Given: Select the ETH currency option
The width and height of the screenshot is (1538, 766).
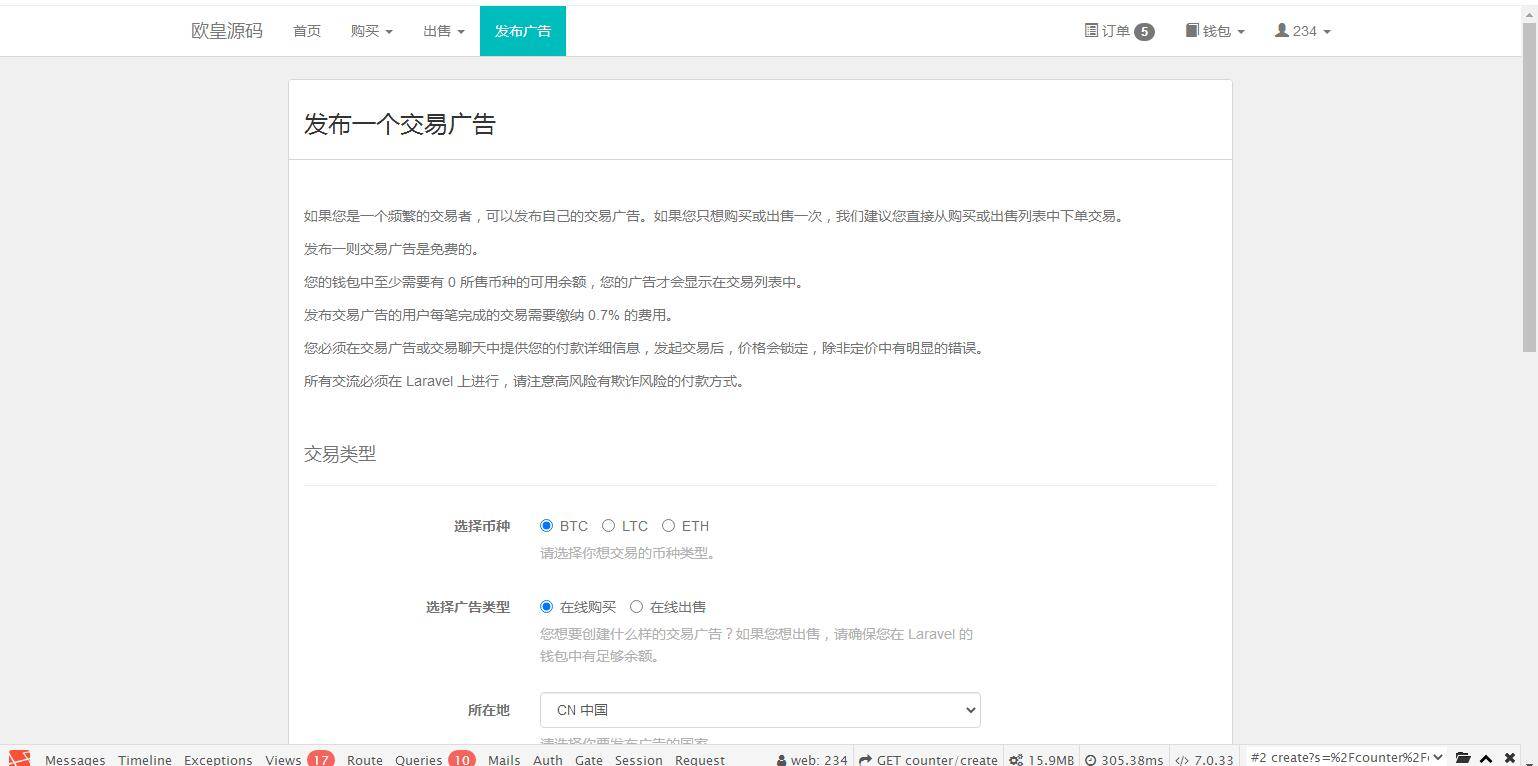Looking at the screenshot, I should pos(668,525).
